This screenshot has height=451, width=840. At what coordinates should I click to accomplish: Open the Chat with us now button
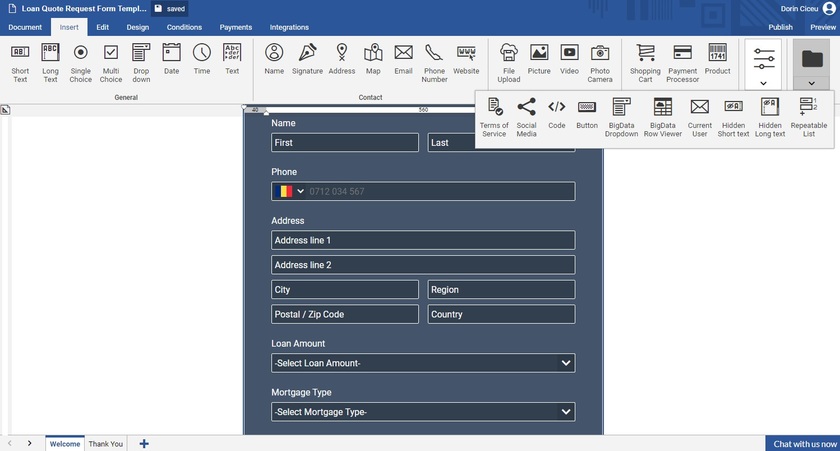pyautogui.click(x=802, y=443)
